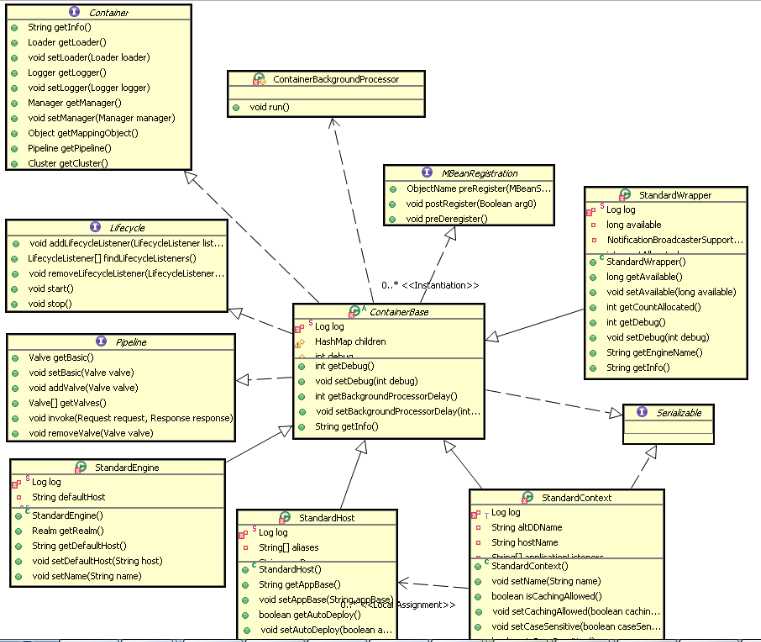Click void setDefaultHost(String host) method
The image size is (761, 642).
[97, 560]
